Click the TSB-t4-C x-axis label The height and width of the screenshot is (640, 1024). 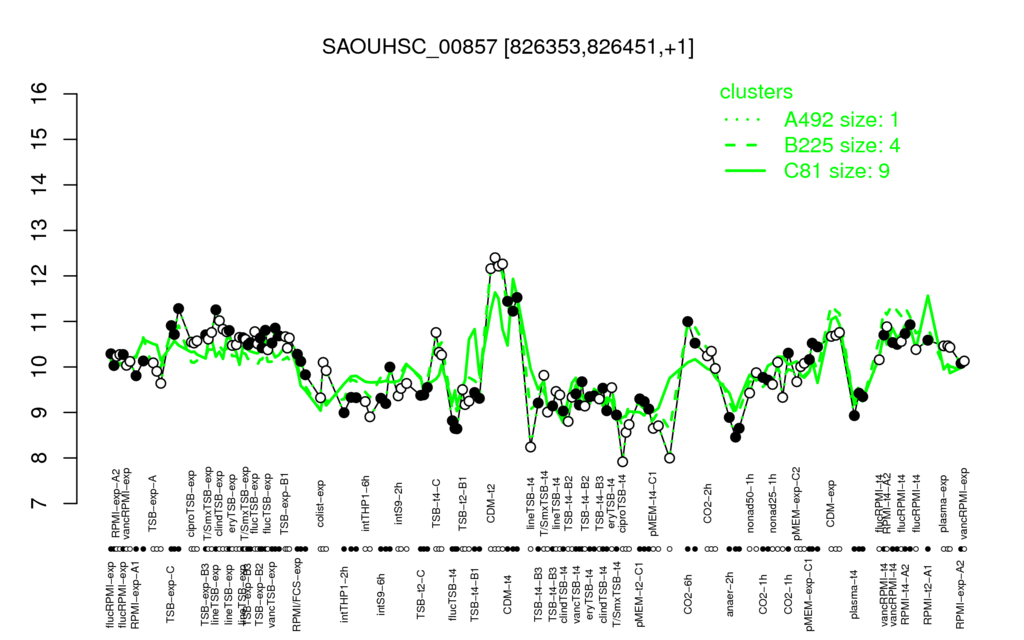[x=436, y=503]
